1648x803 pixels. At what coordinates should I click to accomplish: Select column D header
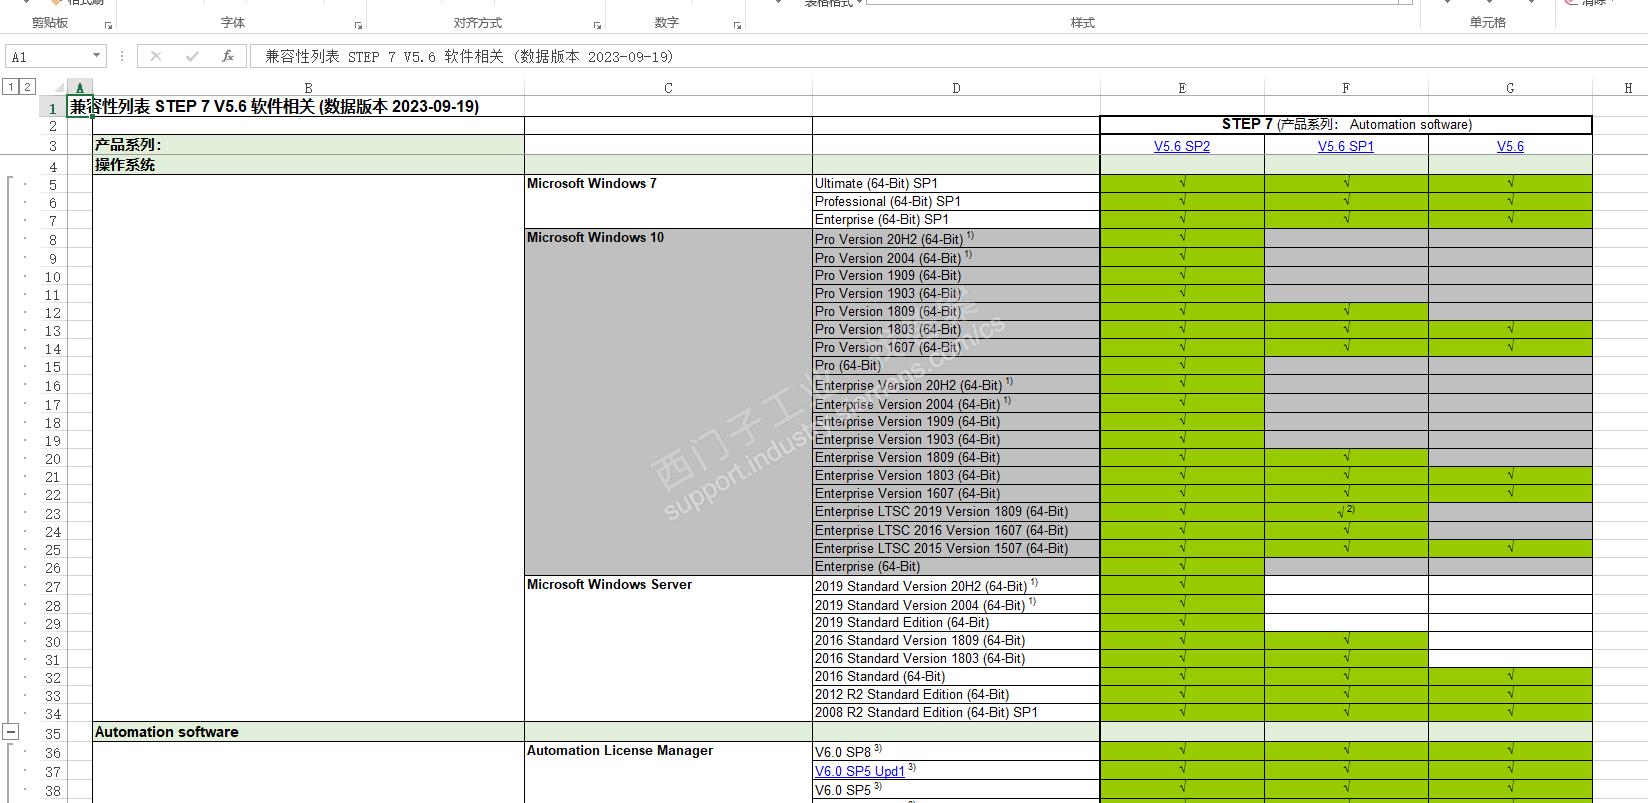[x=956, y=88]
